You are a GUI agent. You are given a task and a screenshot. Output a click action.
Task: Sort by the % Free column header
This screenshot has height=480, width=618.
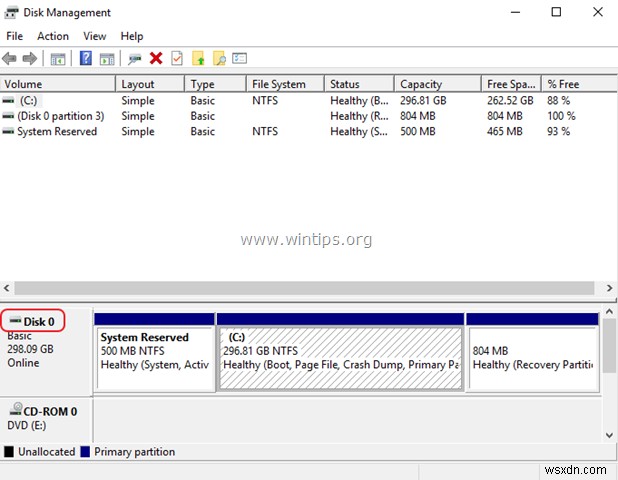(579, 84)
